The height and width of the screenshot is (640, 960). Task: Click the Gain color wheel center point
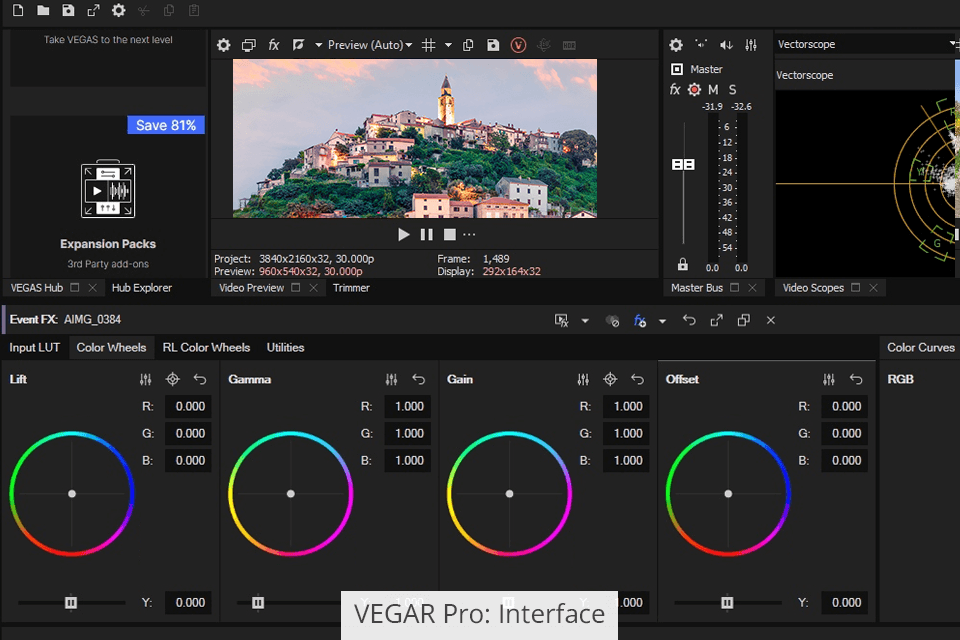tap(509, 494)
